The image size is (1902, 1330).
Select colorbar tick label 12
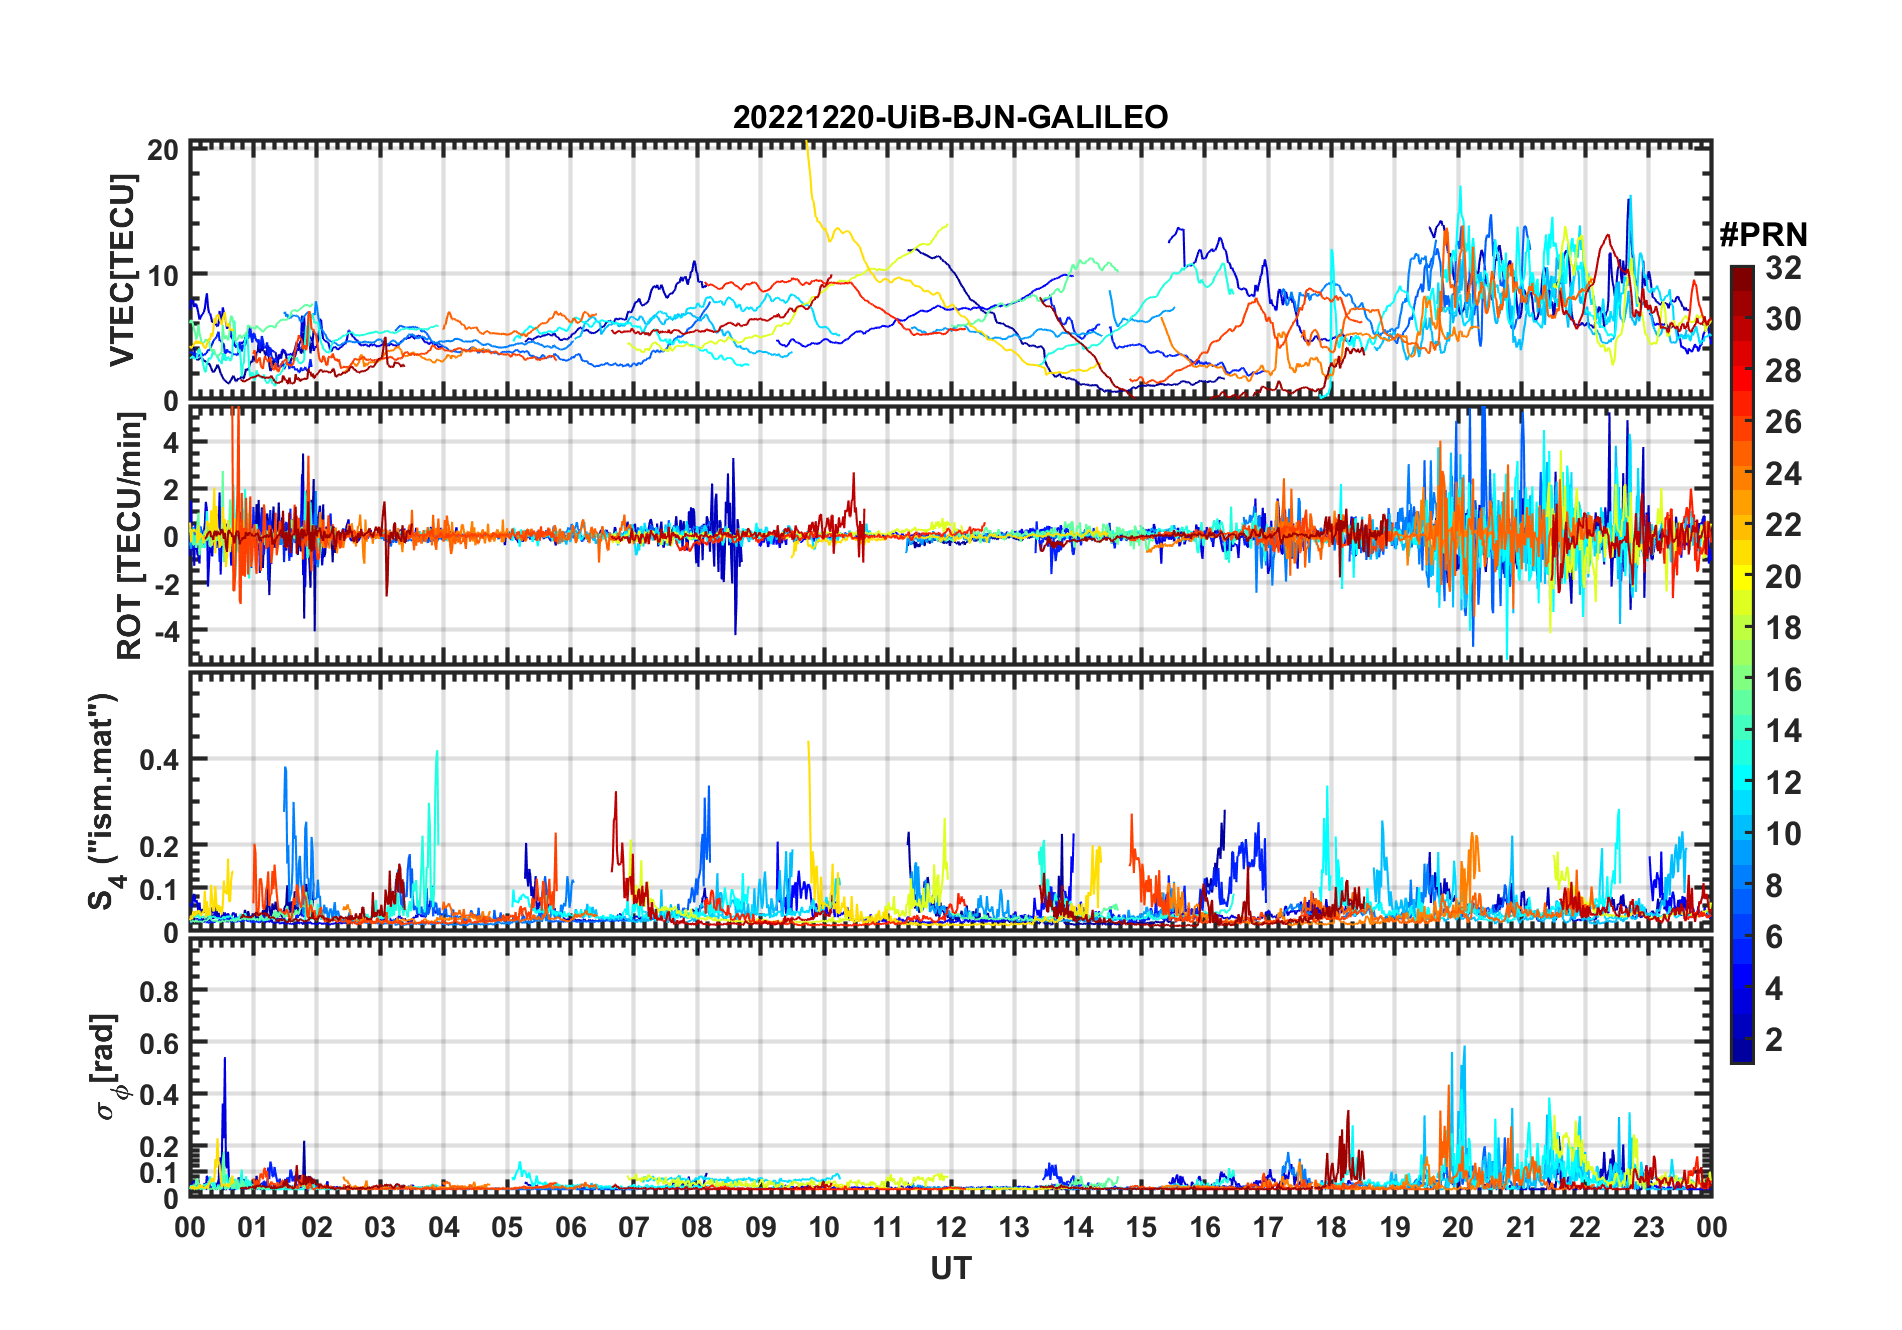tap(1783, 783)
